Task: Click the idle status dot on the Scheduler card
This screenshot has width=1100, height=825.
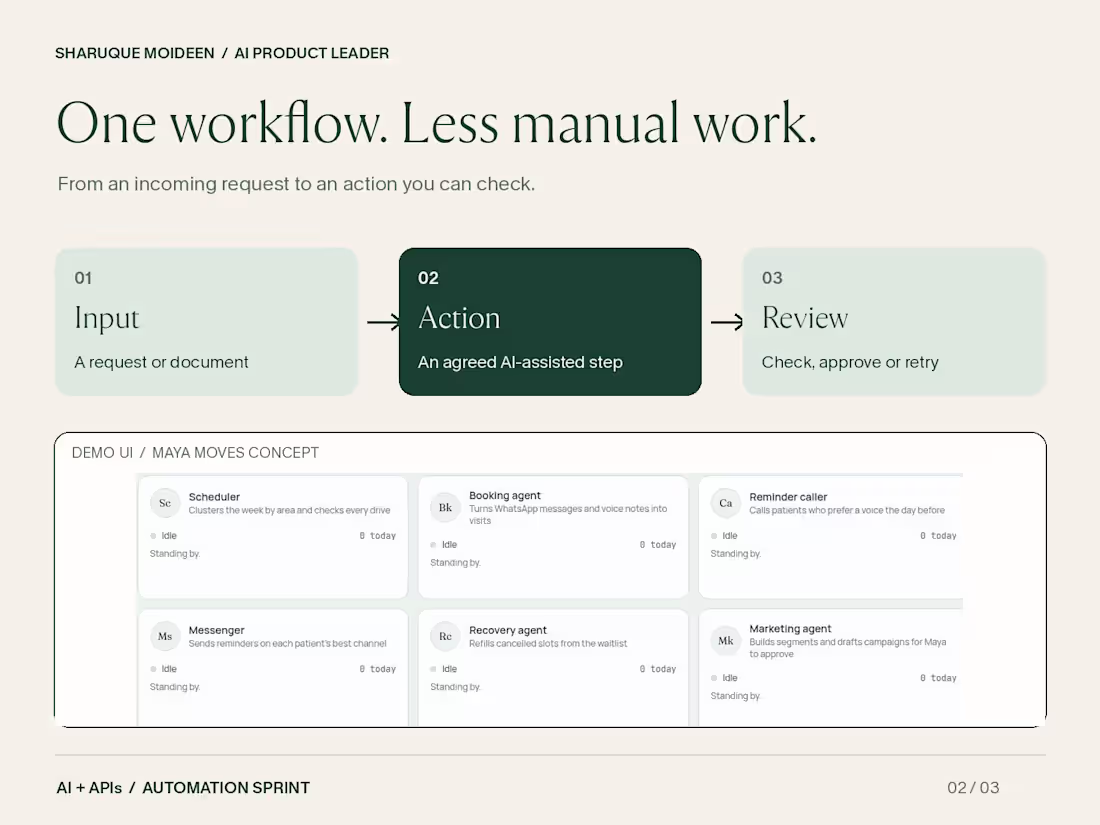Action: pyautogui.click(x=153, y=536)
